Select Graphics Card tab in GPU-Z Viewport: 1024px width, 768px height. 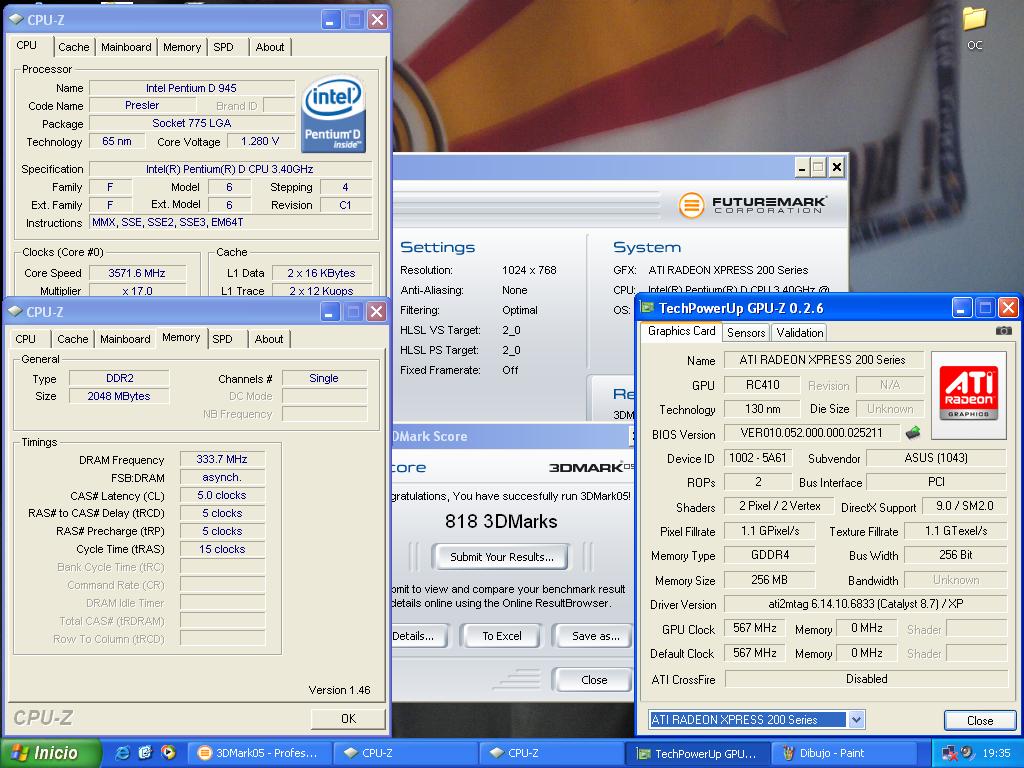tap(681, 331)
